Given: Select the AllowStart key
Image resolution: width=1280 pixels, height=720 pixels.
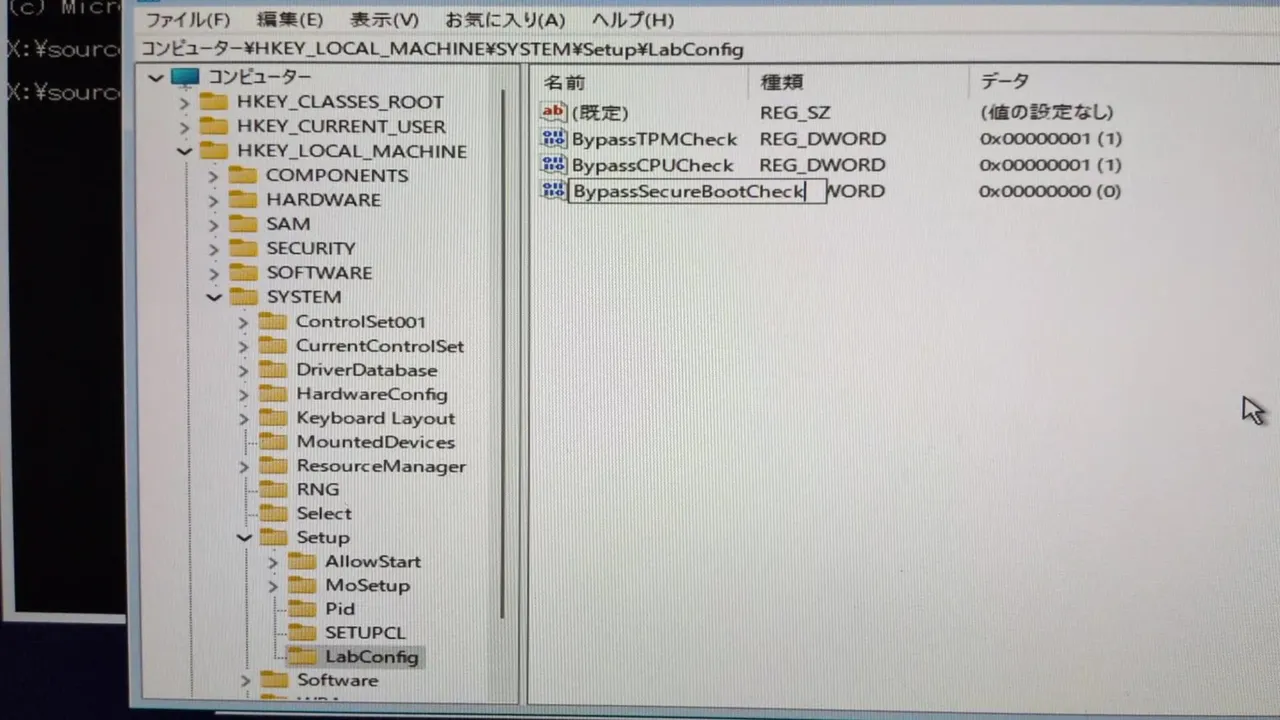Looking at the screenshot, I should tap(373, 562).
